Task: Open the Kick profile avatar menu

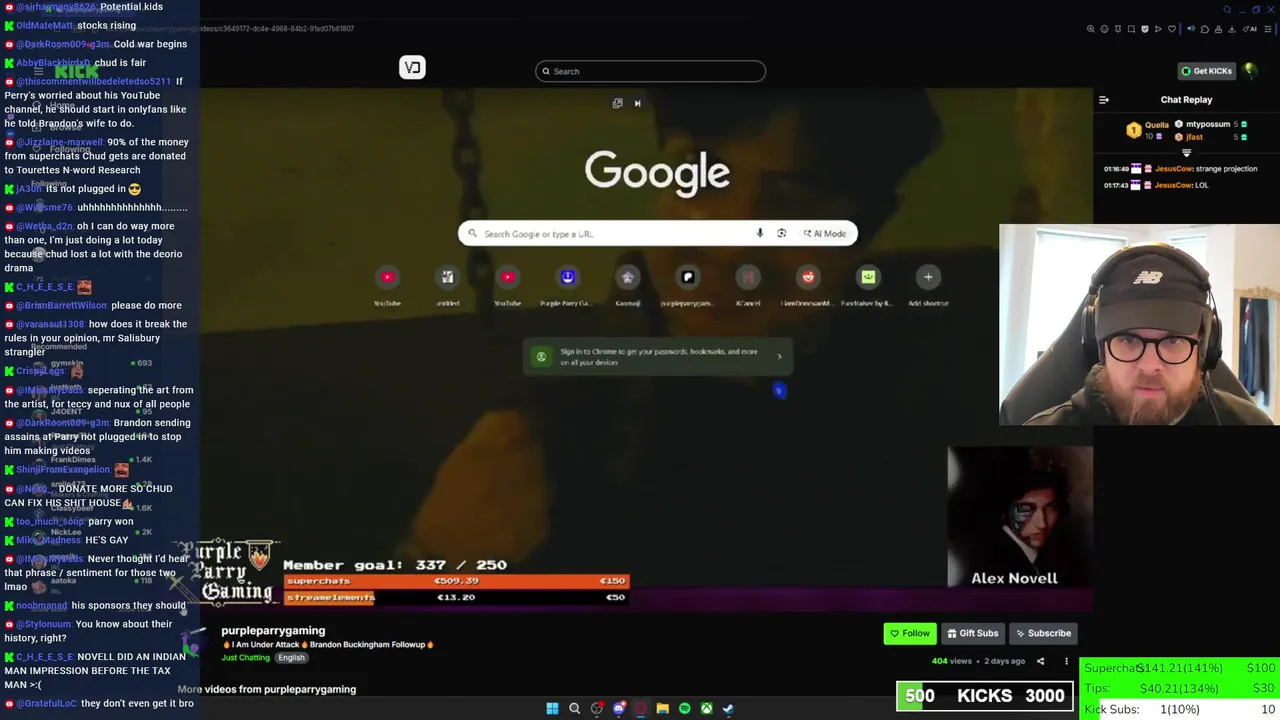Action: [1250, 71]
